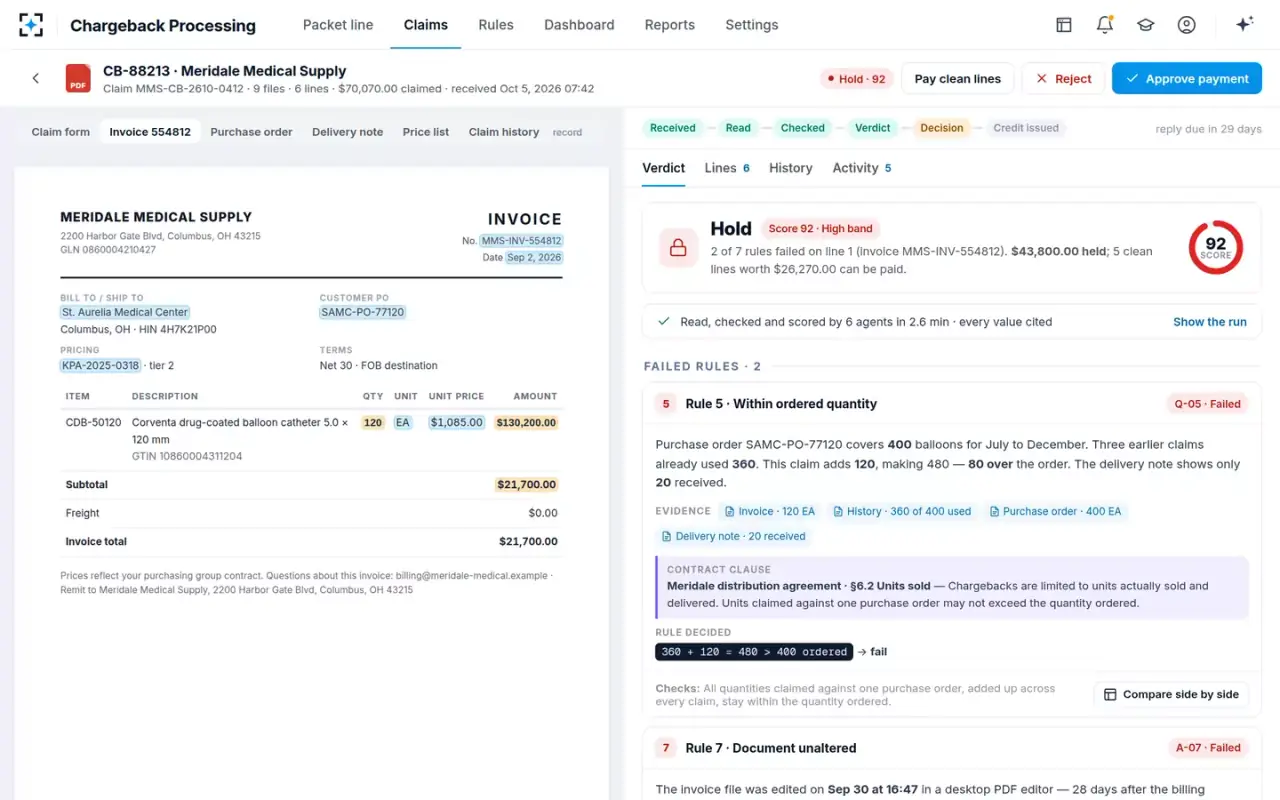Screen dimensions: 1280x800
Task: Switch to the Delivery note document tab
Action: click(347, 132)
